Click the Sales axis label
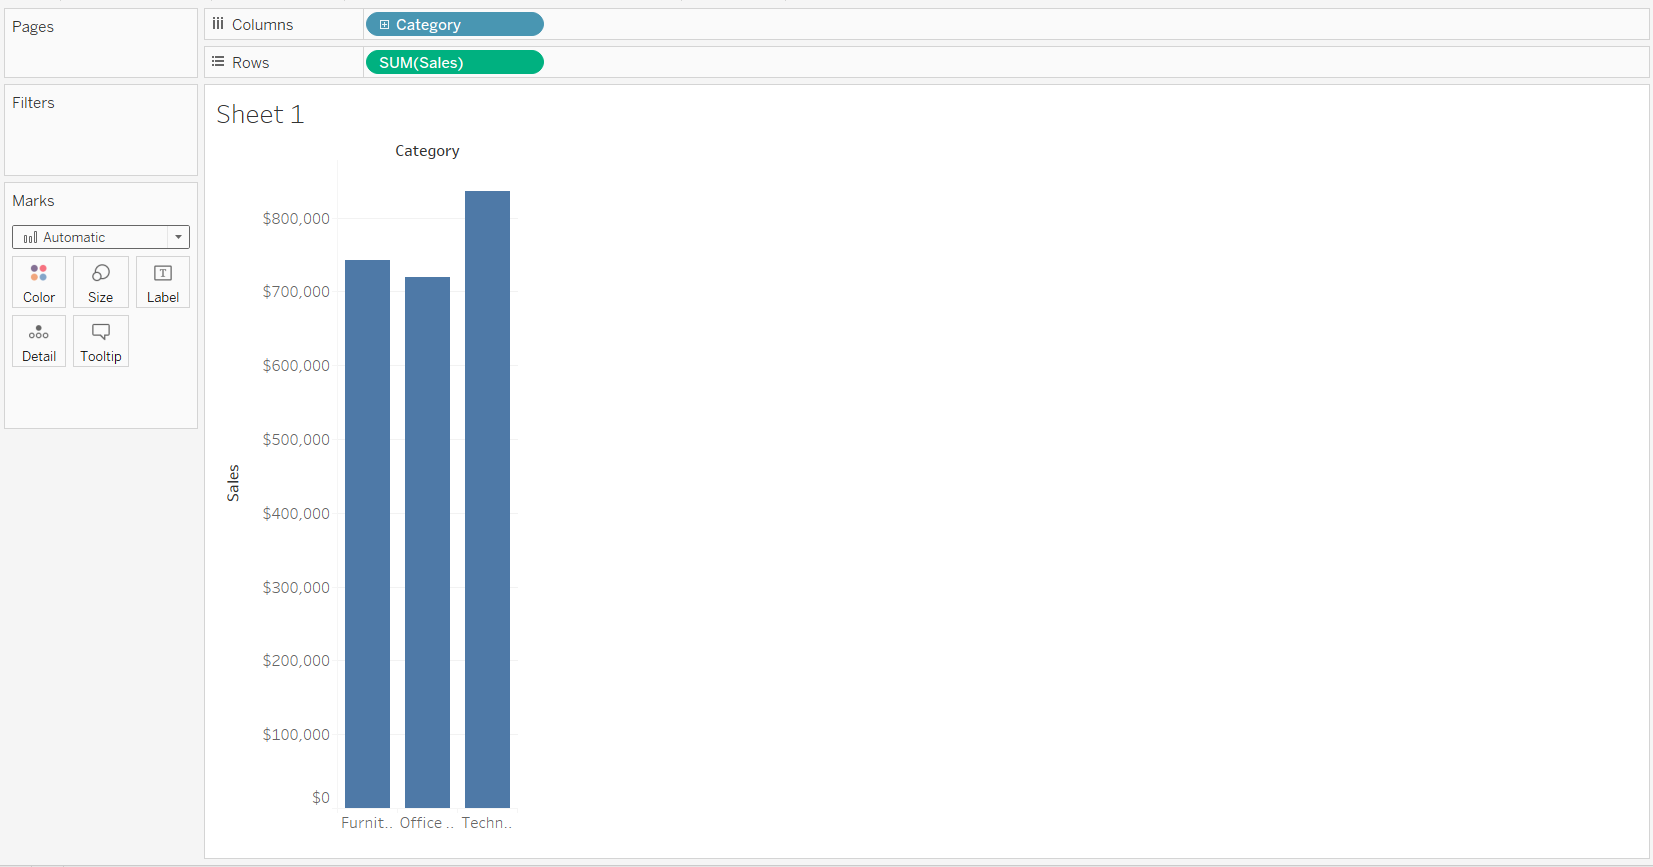This screenshot has width=1653, height=867. (x=233, y=483)
